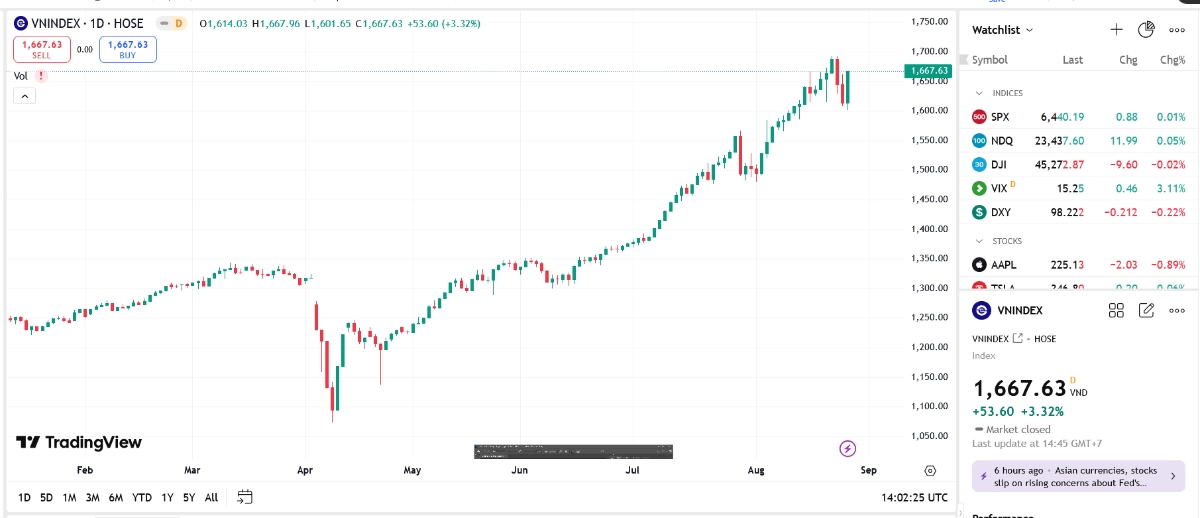Click the add symbol plus icon in Watchlist
The height and width of the screenshot is (518, 1200).
[x=1117, y=30]
